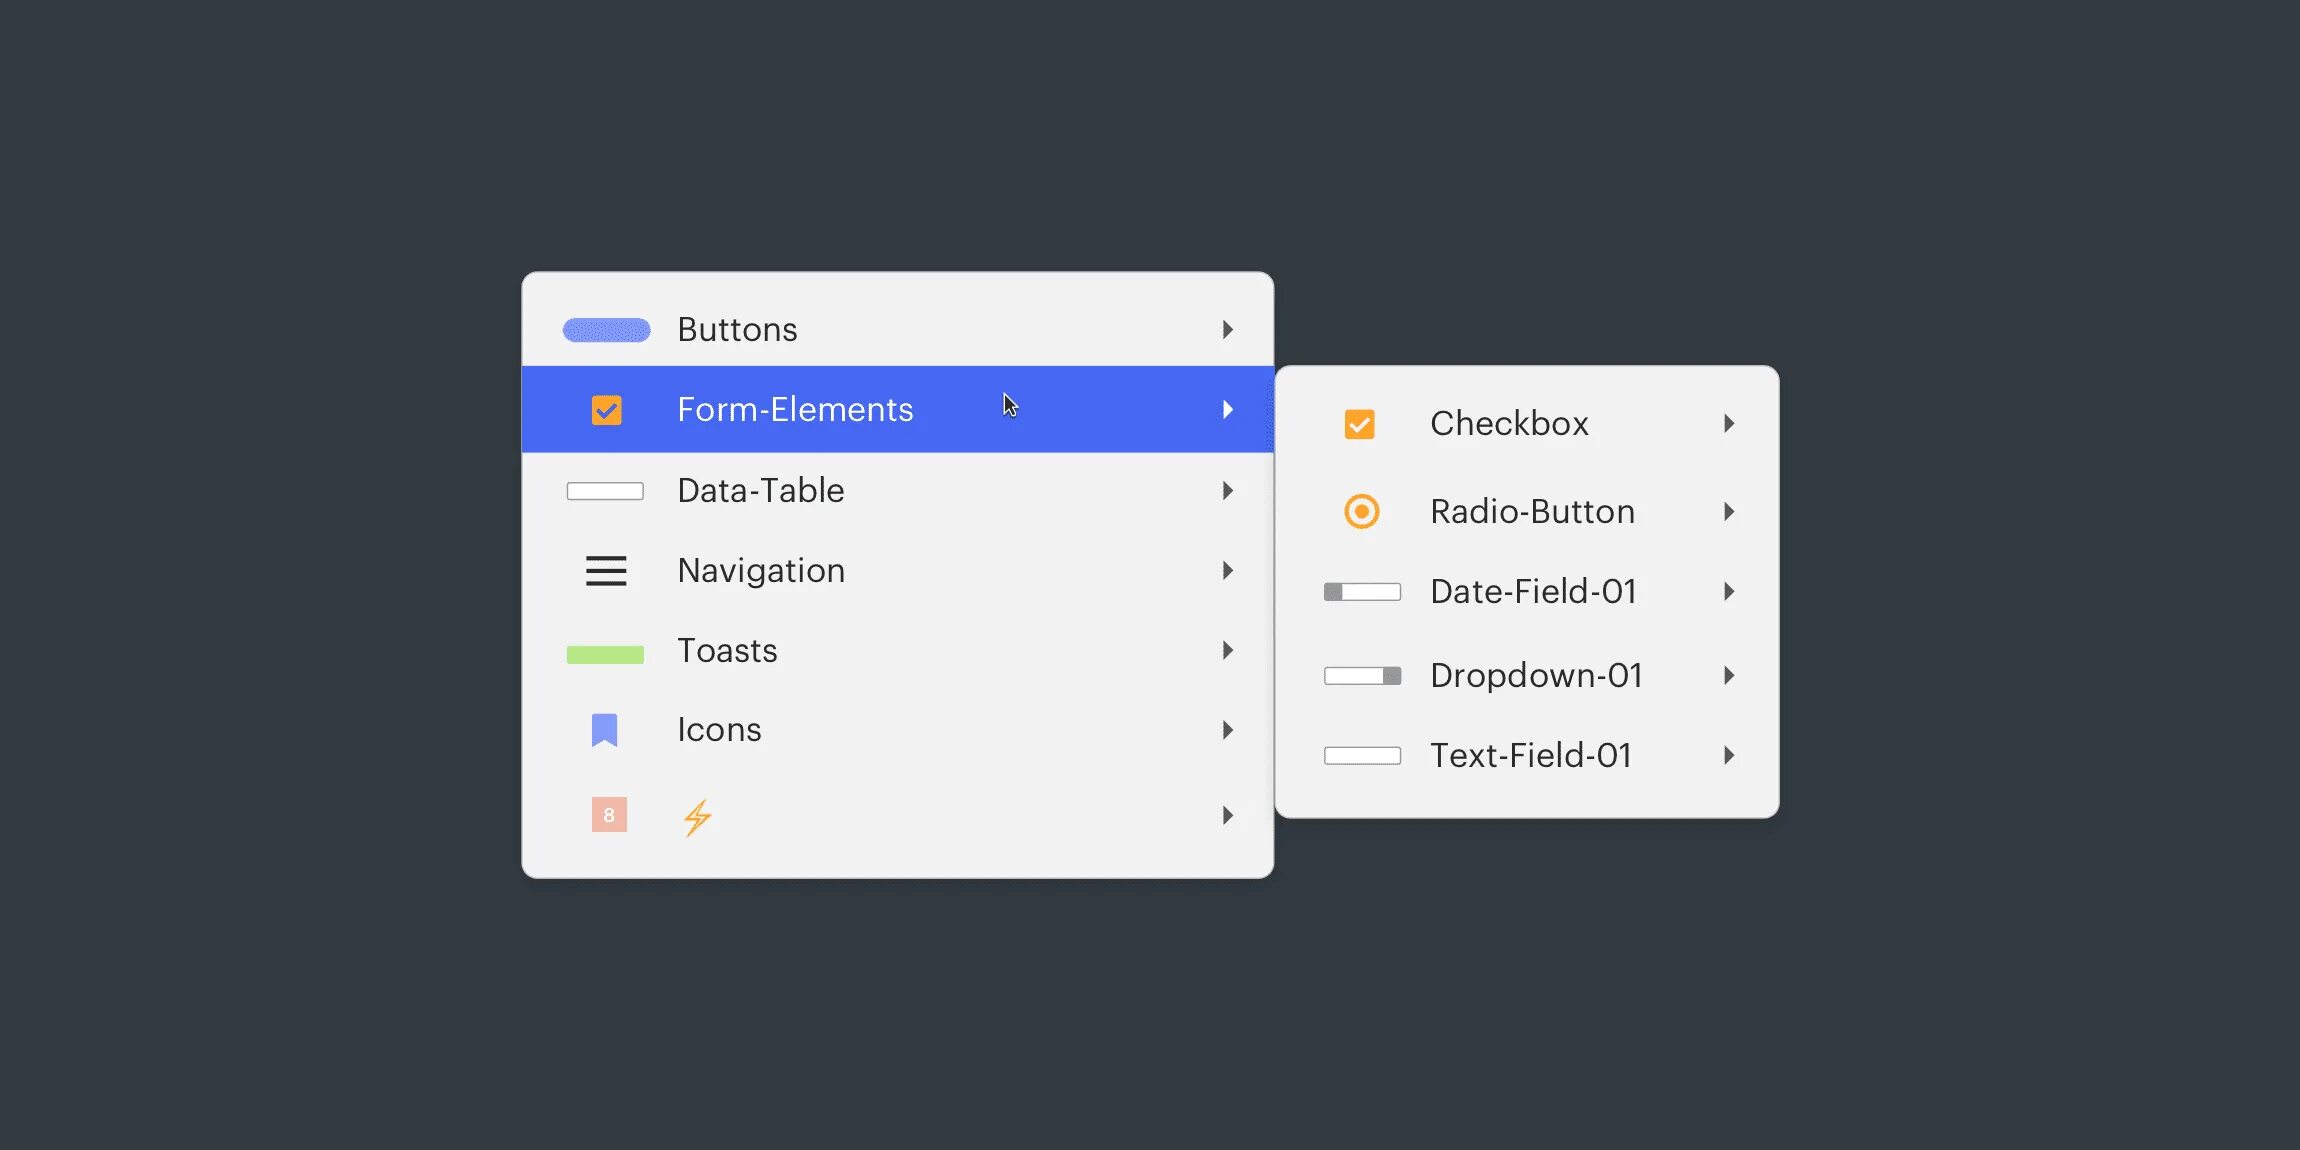Screen dimensions: 2300x1150
Task: Expand the Toasts submenu arrow
Action: tap(1227, 651)
